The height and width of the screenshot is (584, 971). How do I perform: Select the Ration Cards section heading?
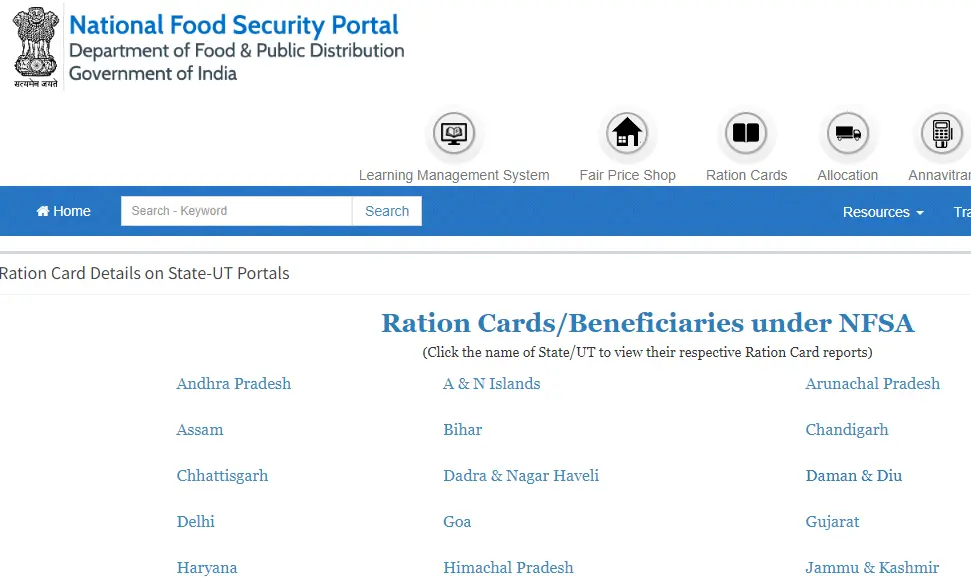pos(648,323)
